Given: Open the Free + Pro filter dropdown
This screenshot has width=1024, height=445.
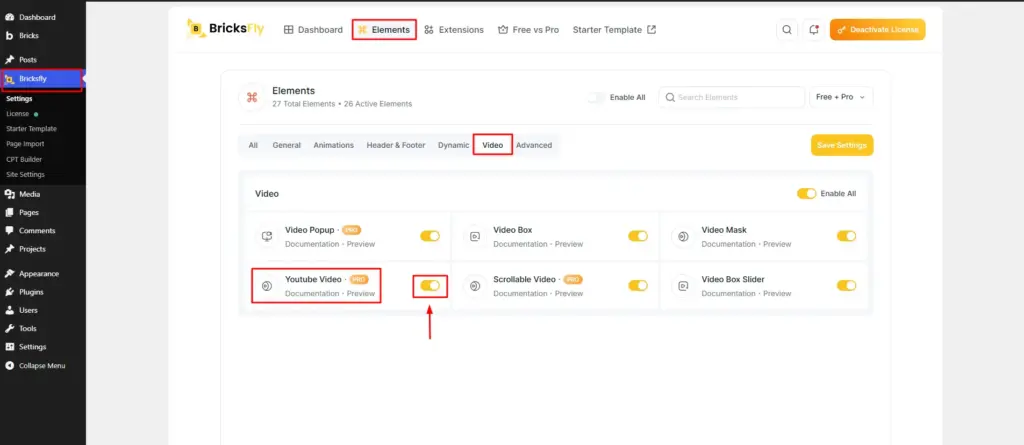Looking at the screenshot, I should (841, 97).
